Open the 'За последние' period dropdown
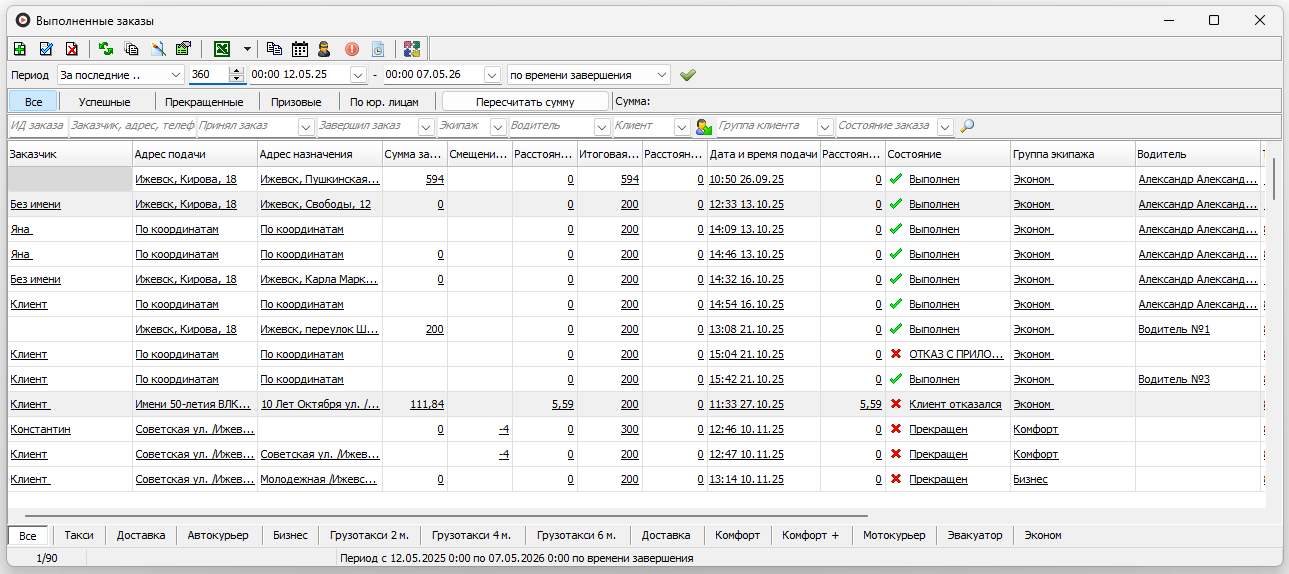 pos(177,75)
